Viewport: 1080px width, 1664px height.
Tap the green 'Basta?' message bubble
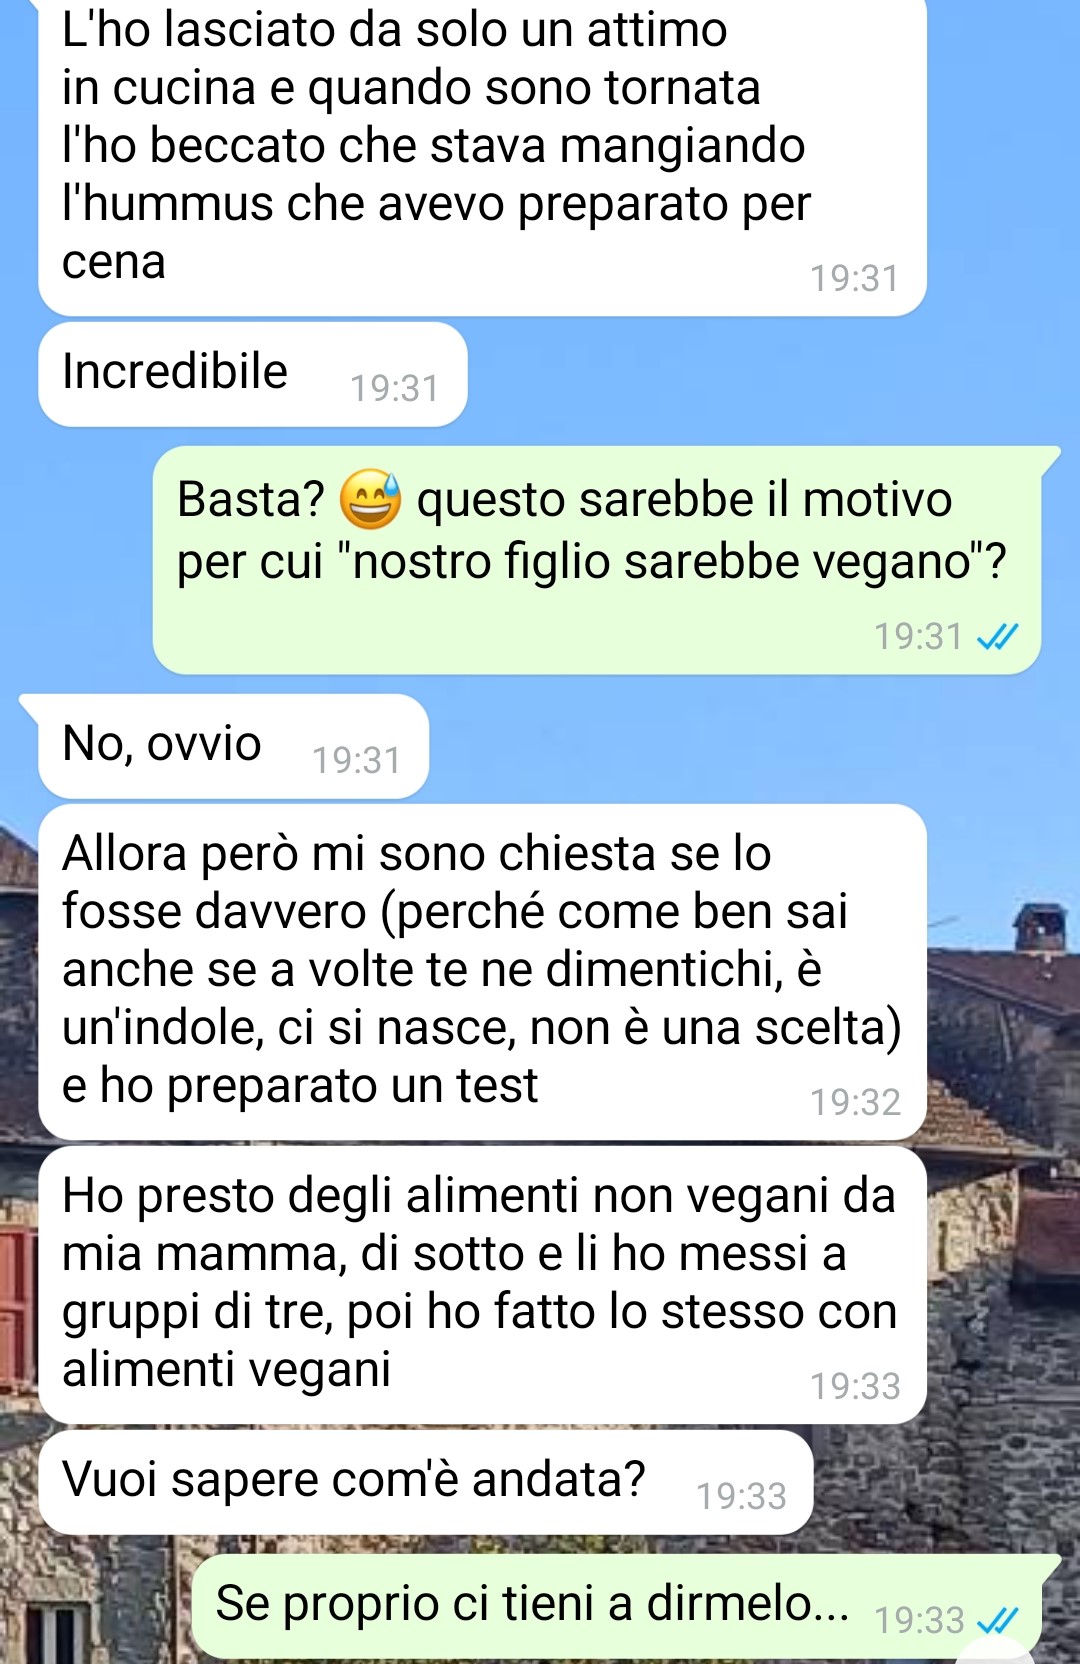click(597, 560)
